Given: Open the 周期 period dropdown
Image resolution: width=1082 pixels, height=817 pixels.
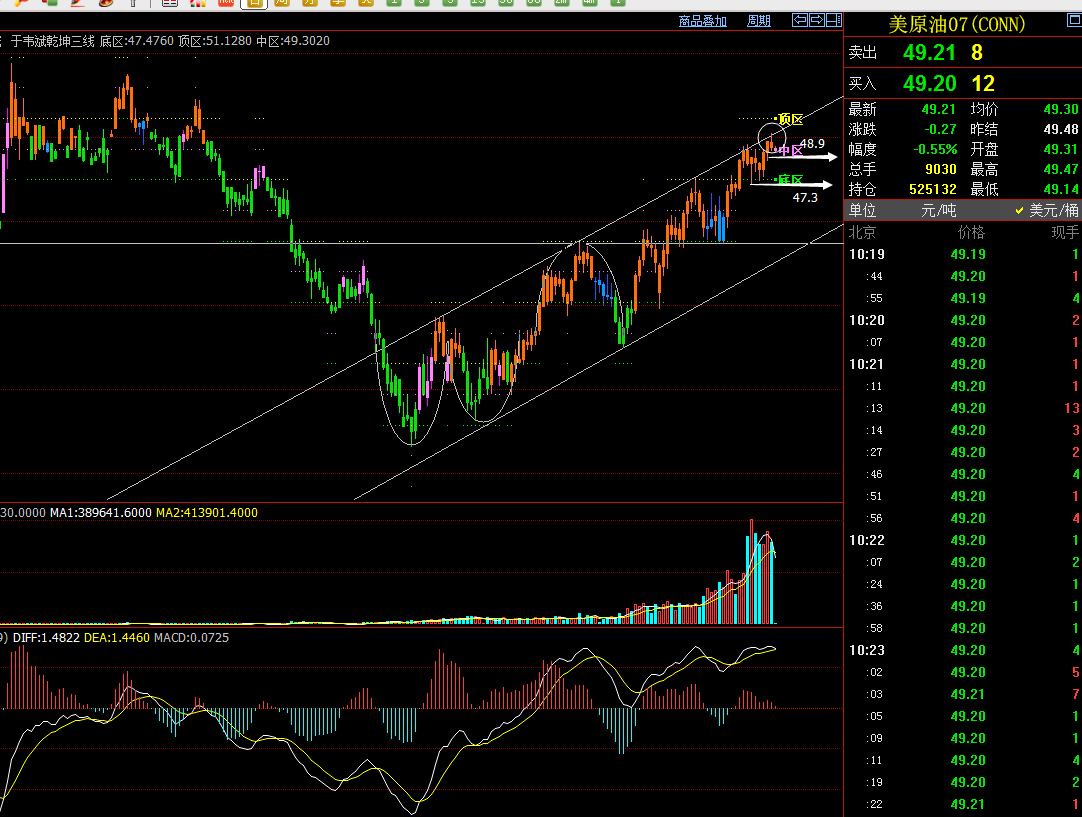Looking at the screenshot, I should (759, 21).
